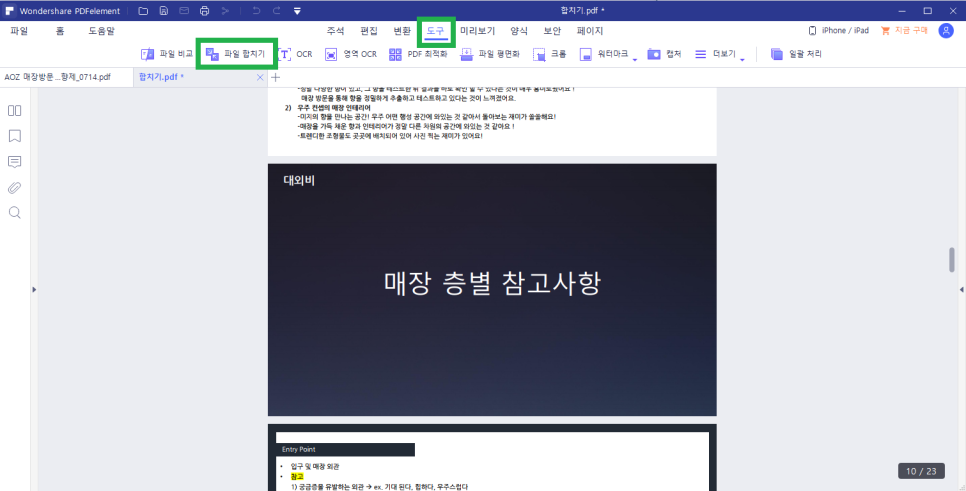Click the PDF 최적화 tool

pyautogui.click(x=418, y=54)
